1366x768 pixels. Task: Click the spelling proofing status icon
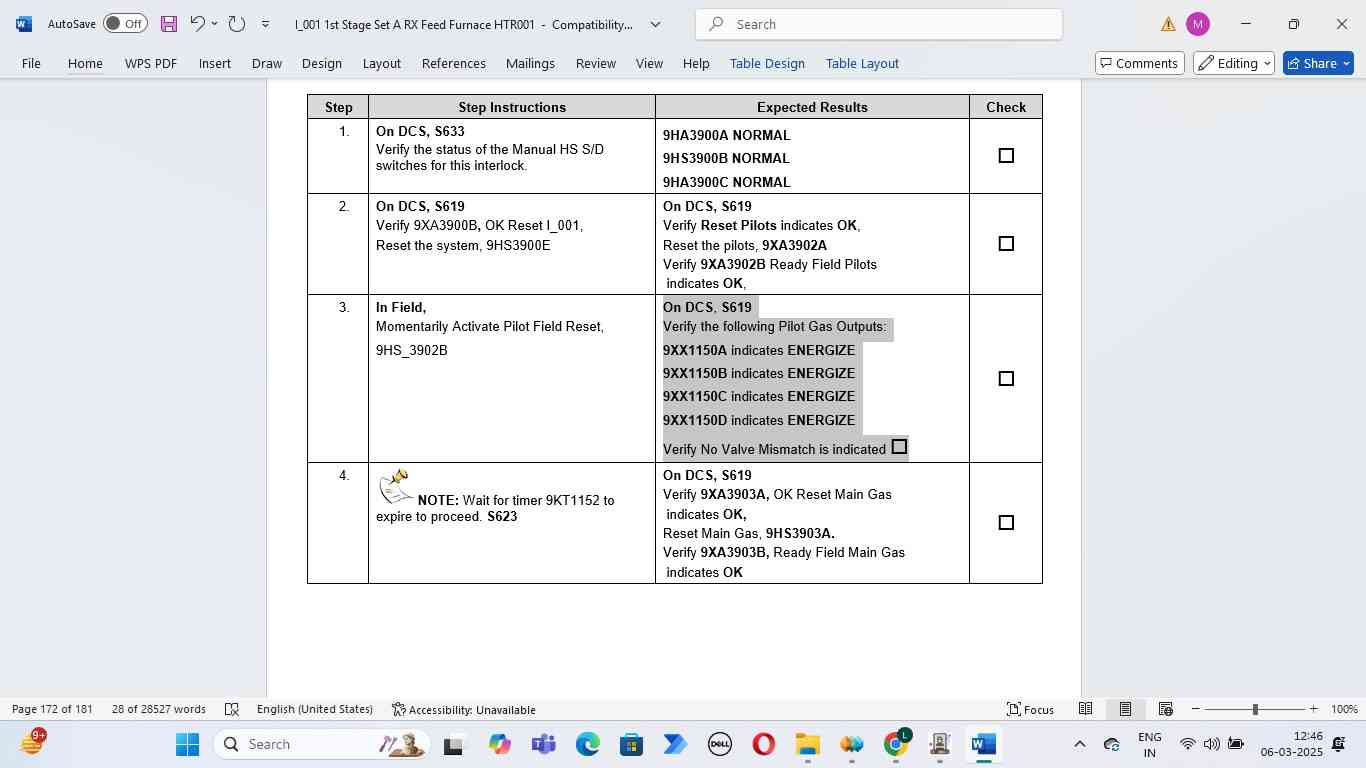232,709
